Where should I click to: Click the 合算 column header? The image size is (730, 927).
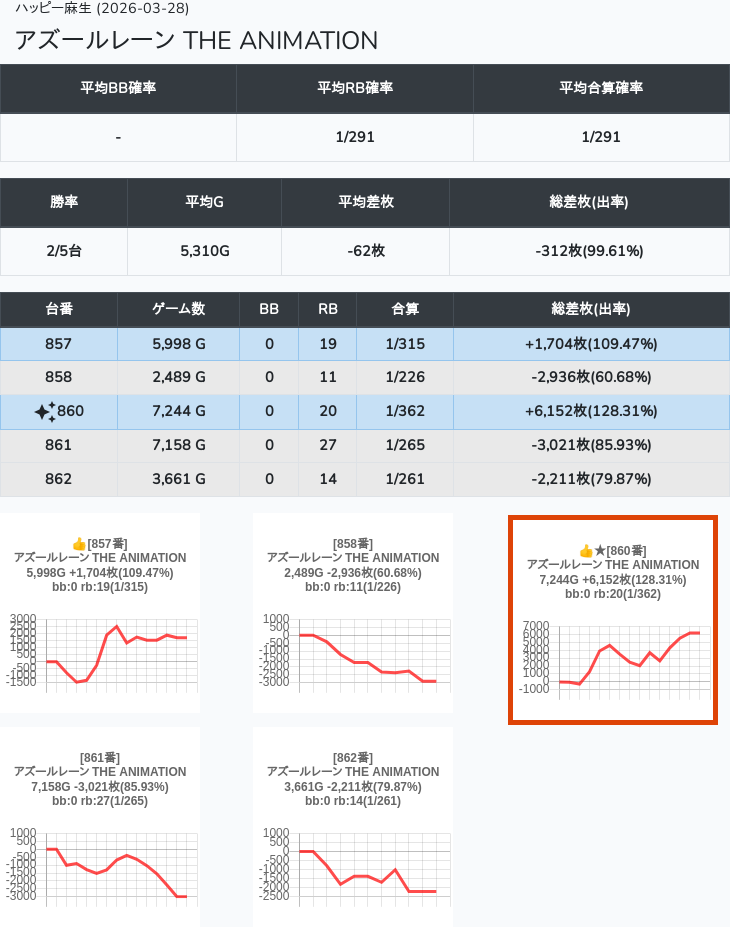click(x=405, y=310)
